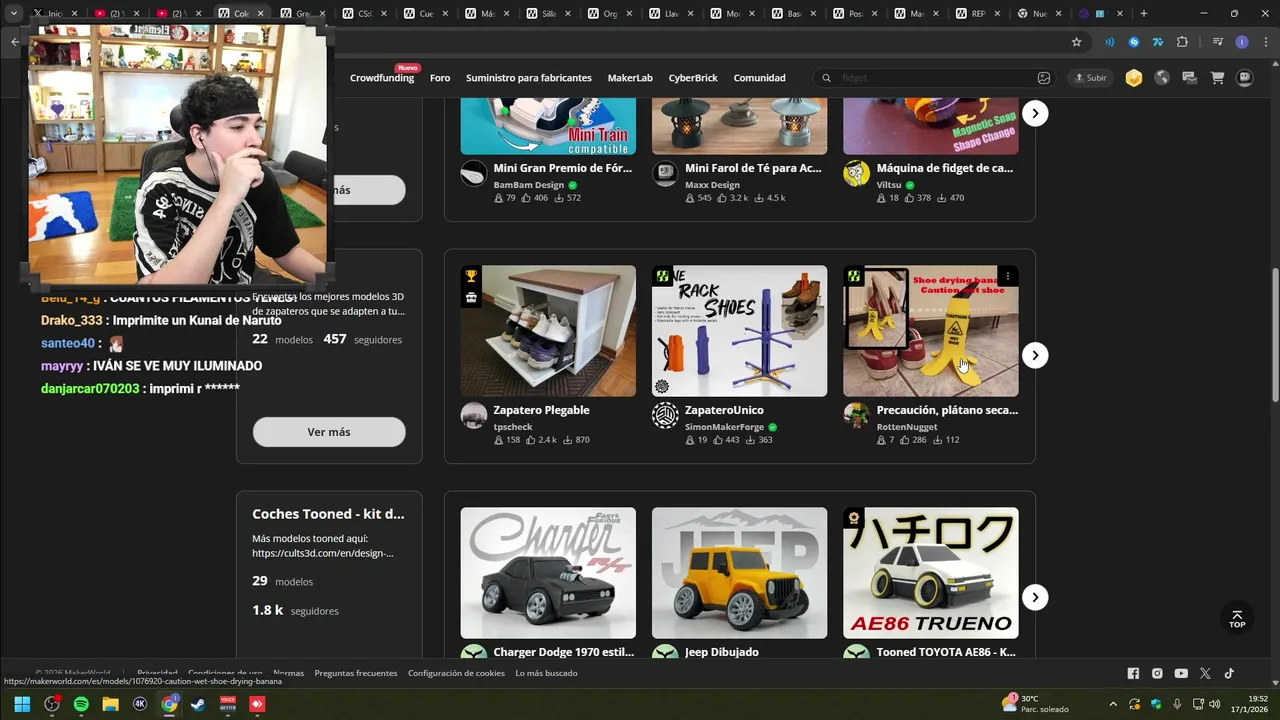1280x720 pixels.
Task: Open the messages chat icon
Action: [x=1189, y=78]
